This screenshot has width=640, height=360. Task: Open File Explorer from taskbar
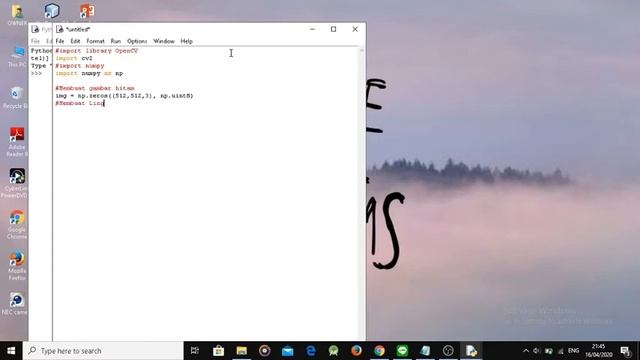[242, 351]
